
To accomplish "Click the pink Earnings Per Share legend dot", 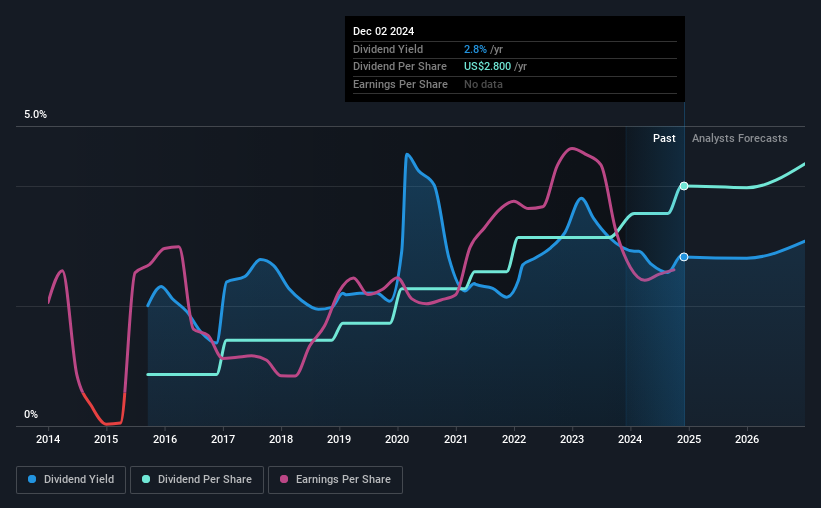I will click(x=284, y=479).
